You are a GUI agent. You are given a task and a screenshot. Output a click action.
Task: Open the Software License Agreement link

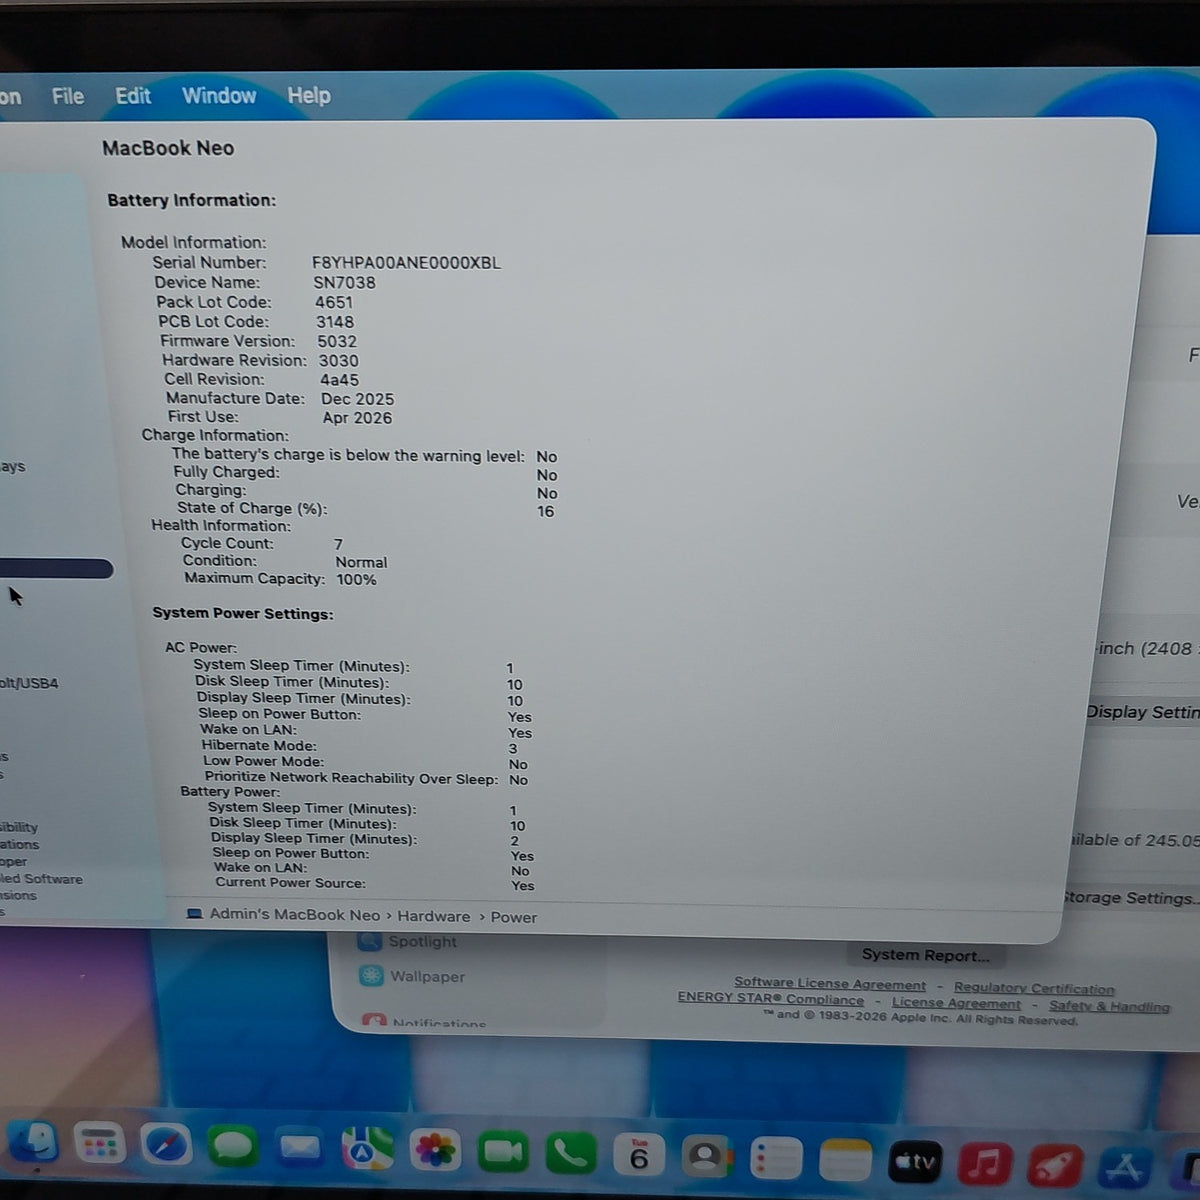pos(830,983)
